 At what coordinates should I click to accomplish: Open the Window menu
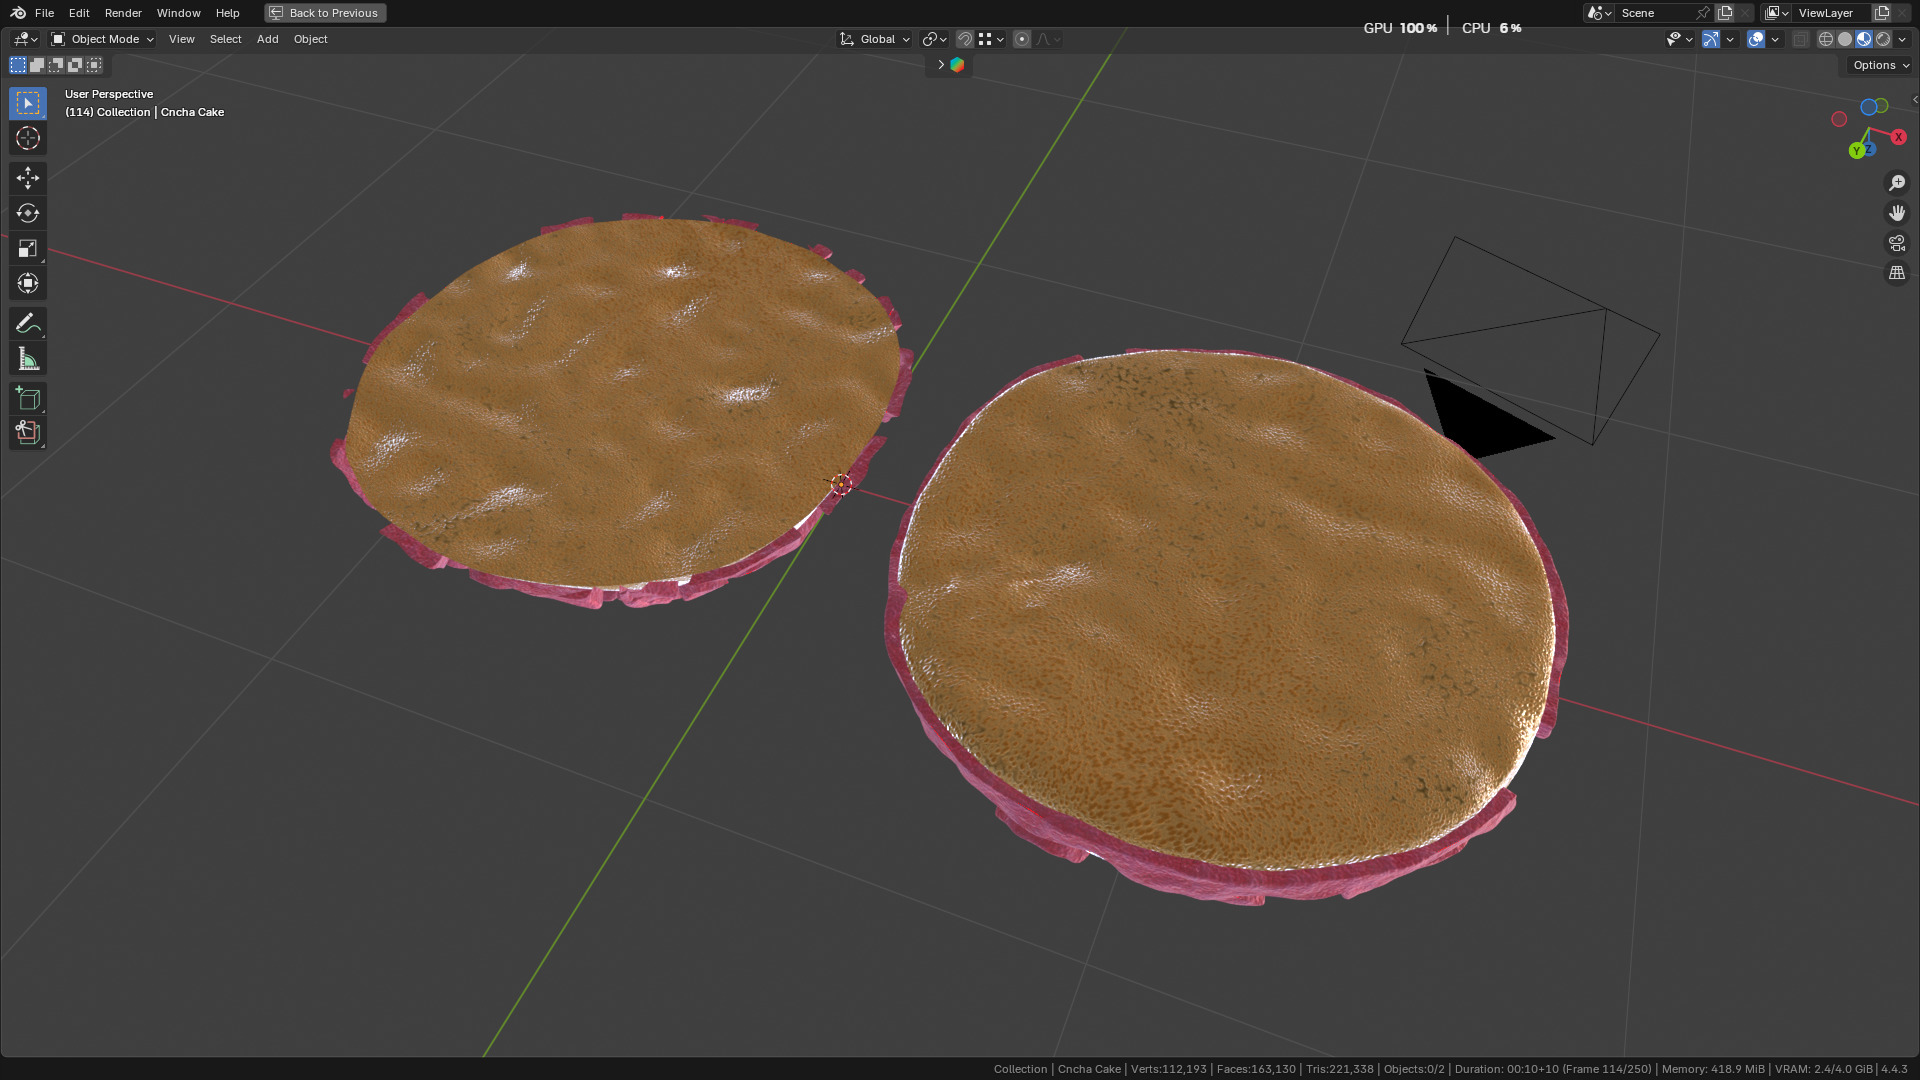coord(179,13)
